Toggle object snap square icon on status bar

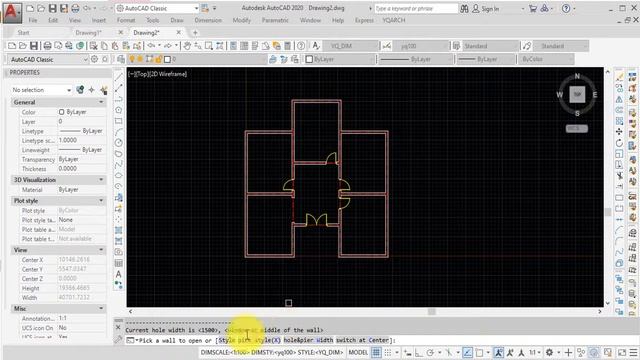[x=480, y=352]
